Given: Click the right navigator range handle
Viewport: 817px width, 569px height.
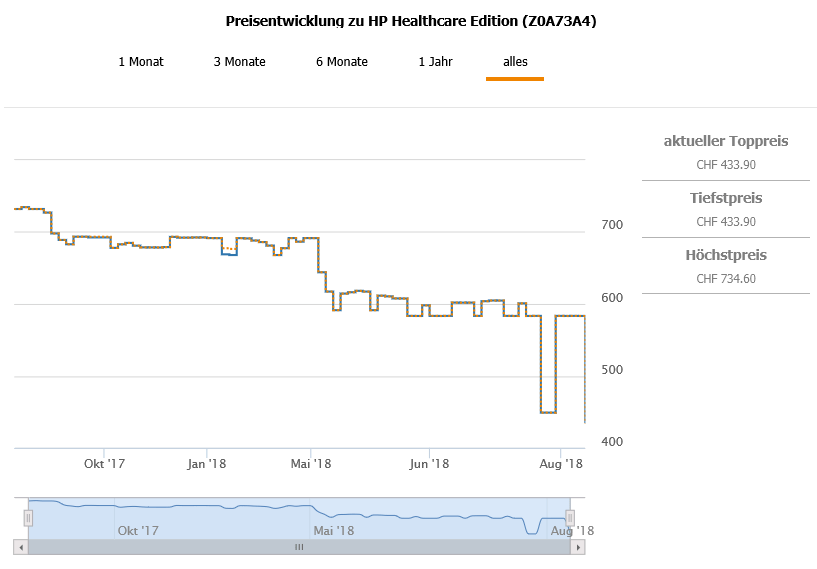Looking at the screenshot, I should [x=570, y=517].
